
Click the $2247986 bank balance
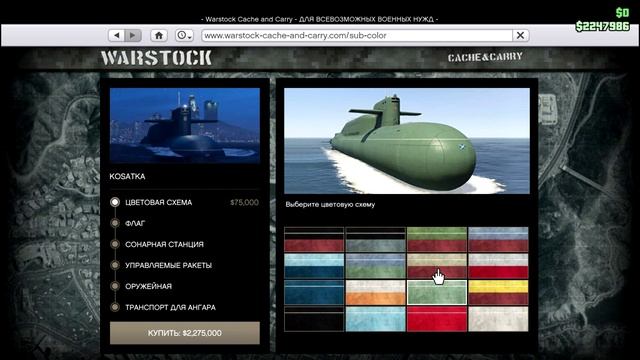[x=602, y=27]
